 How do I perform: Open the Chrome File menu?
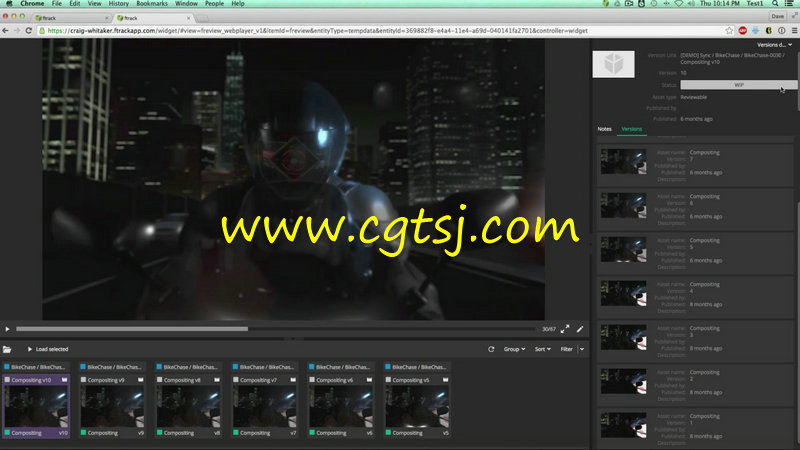57,4
